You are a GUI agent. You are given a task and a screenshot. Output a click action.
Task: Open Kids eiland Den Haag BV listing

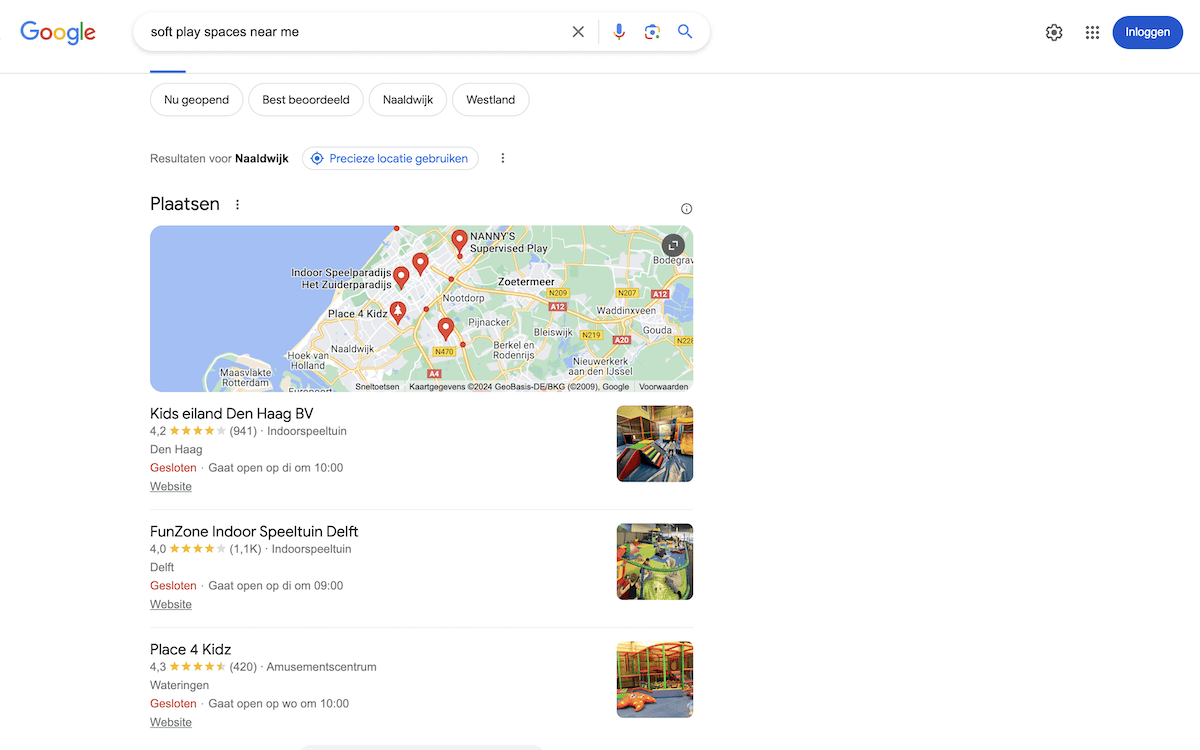(x=232, y=413)
